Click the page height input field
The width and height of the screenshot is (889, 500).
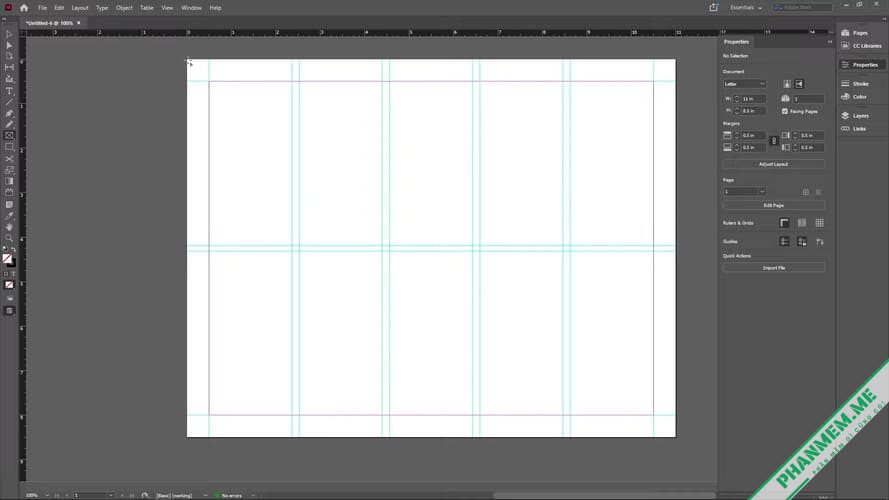pos(753,111)
